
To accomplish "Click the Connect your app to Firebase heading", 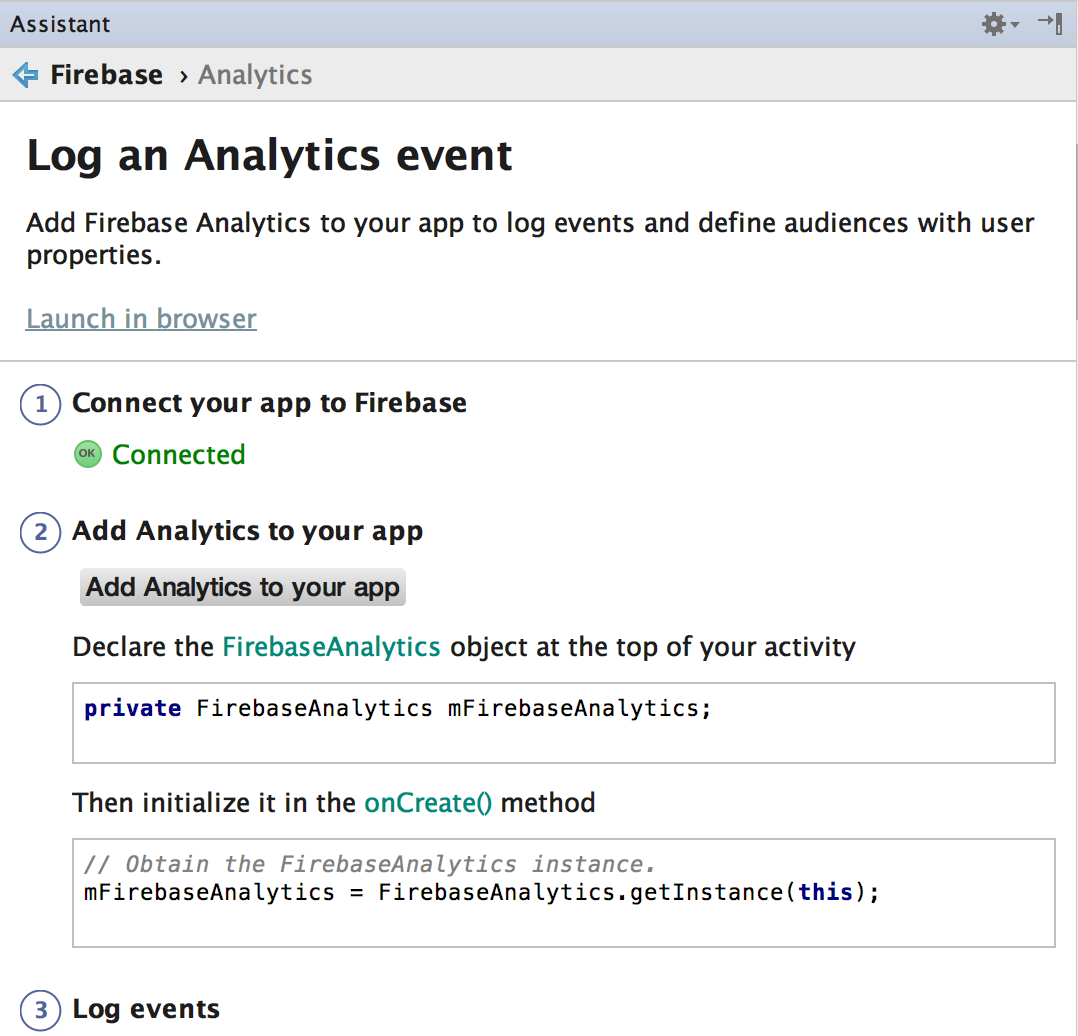I will (x=270, y=403).
